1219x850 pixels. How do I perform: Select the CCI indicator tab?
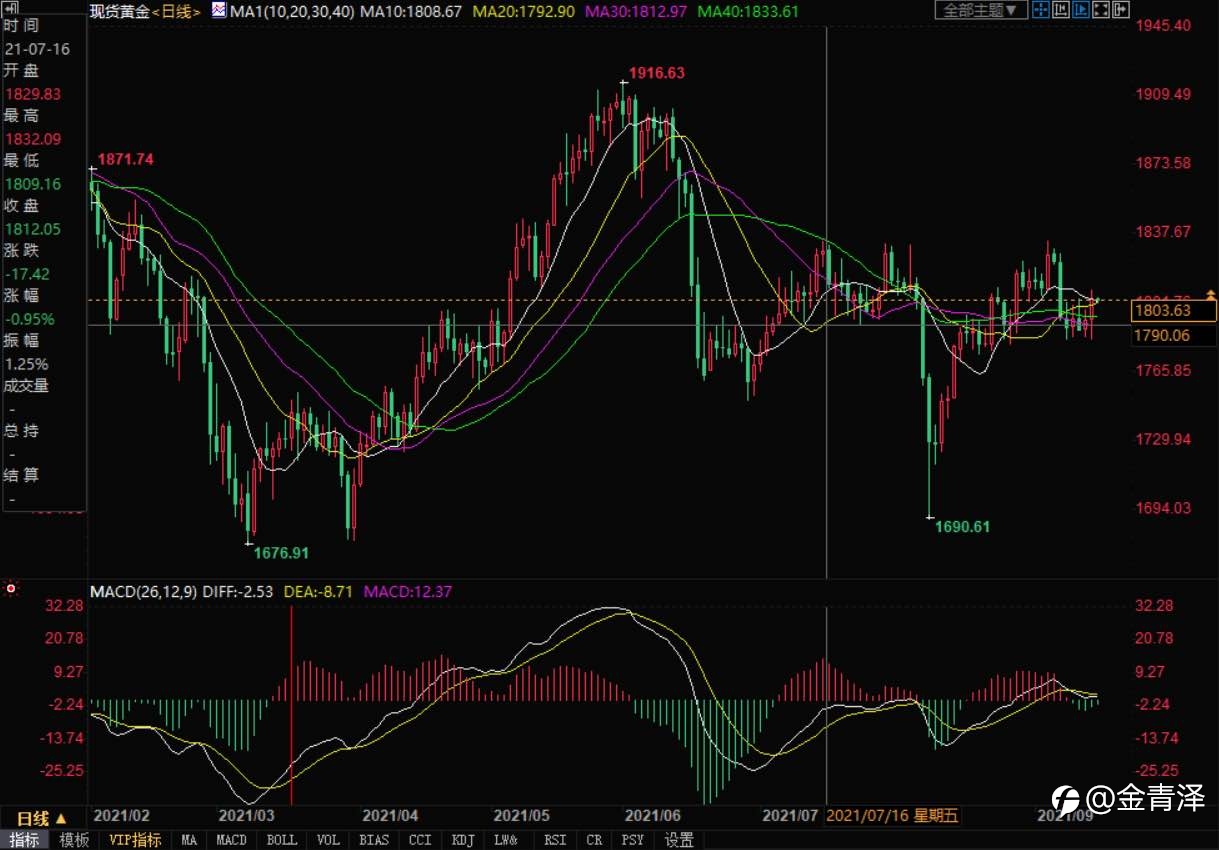point(421,840)
